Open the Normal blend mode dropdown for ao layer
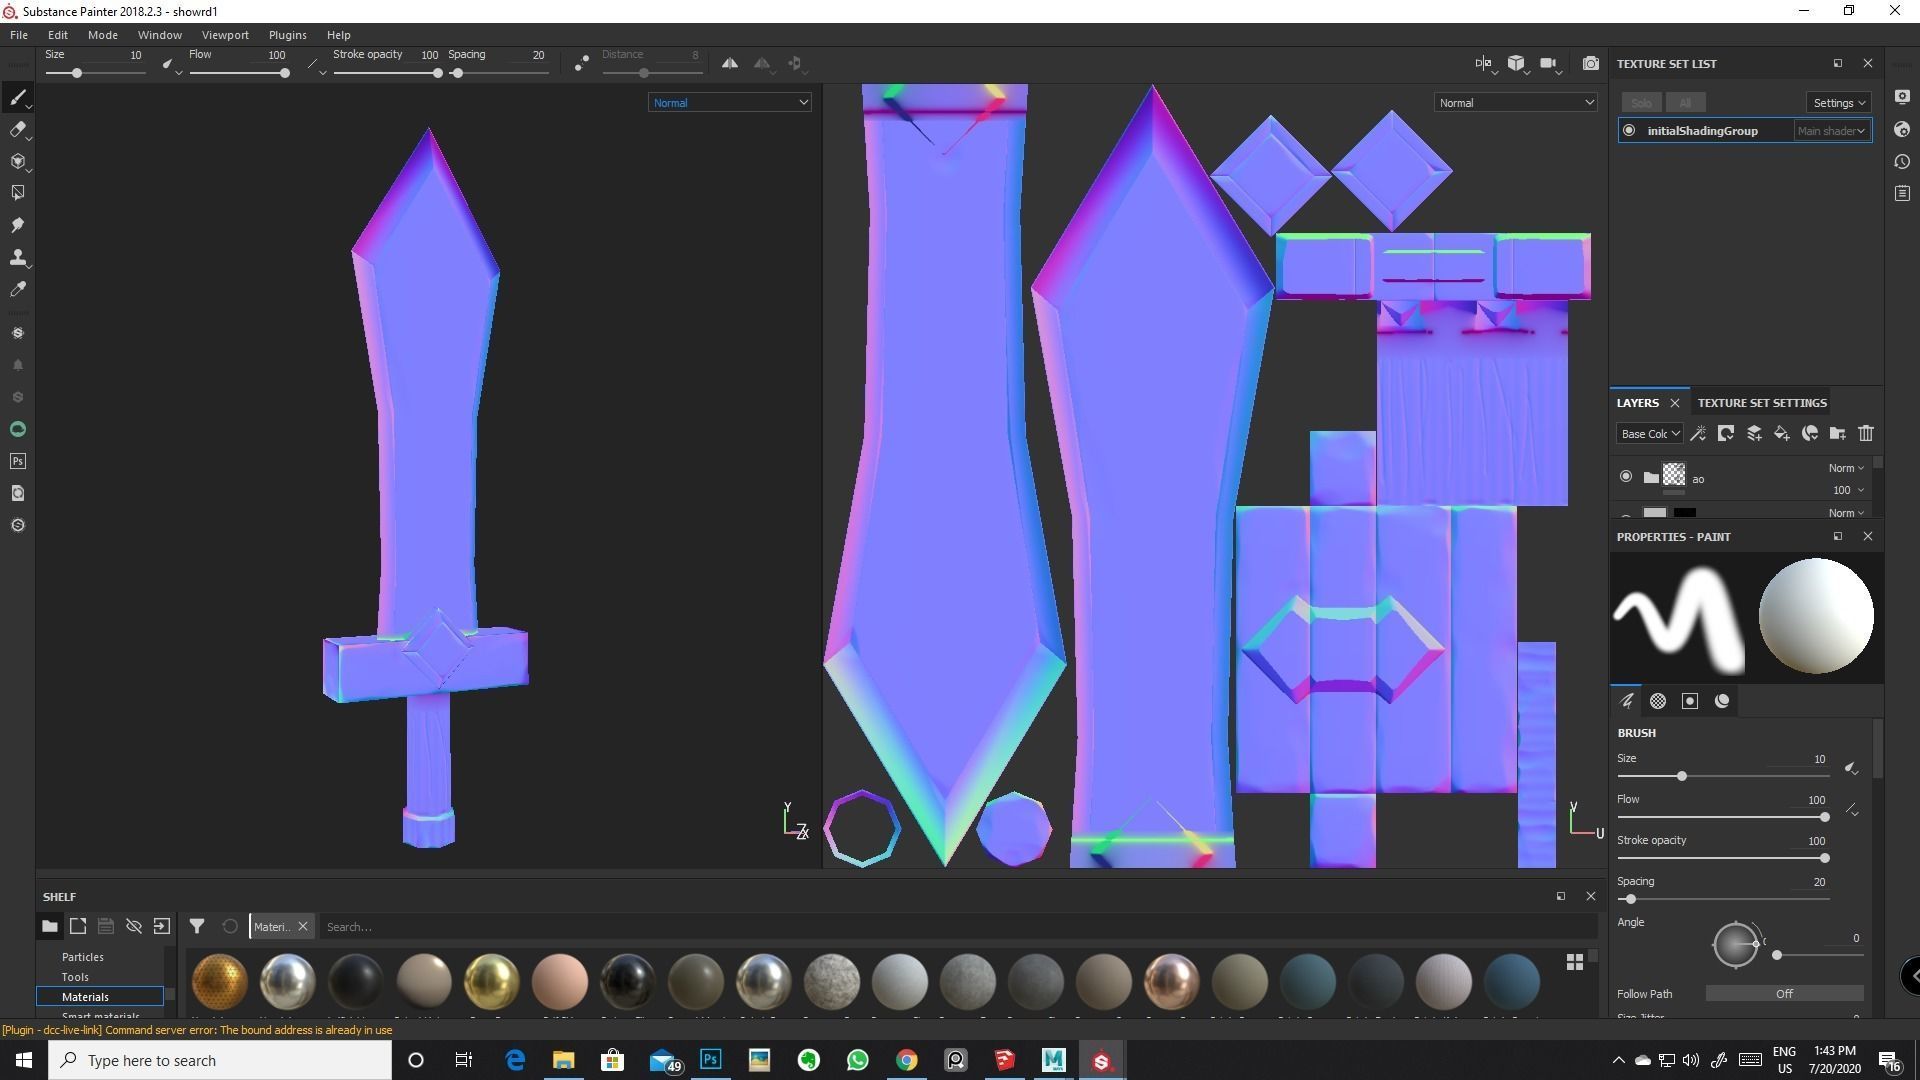 click(x=1846, y=467)
